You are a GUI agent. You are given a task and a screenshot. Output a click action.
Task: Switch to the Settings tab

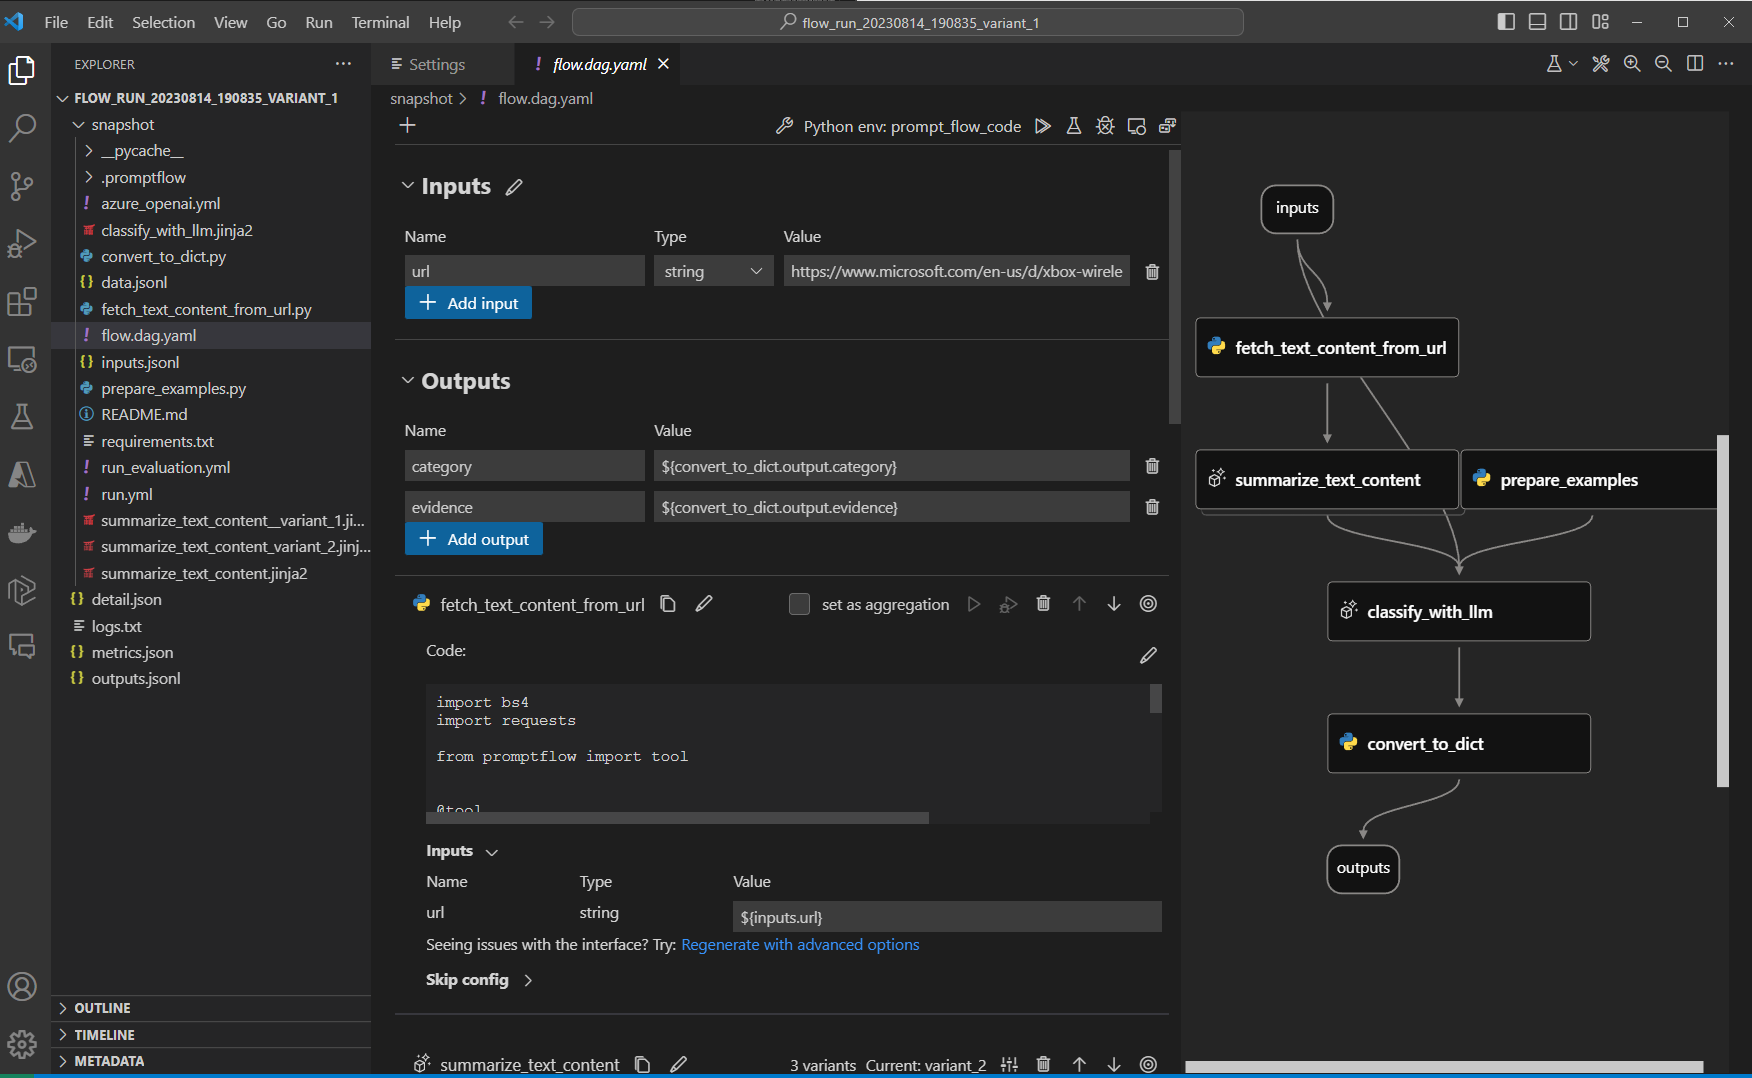pos(428,64)
